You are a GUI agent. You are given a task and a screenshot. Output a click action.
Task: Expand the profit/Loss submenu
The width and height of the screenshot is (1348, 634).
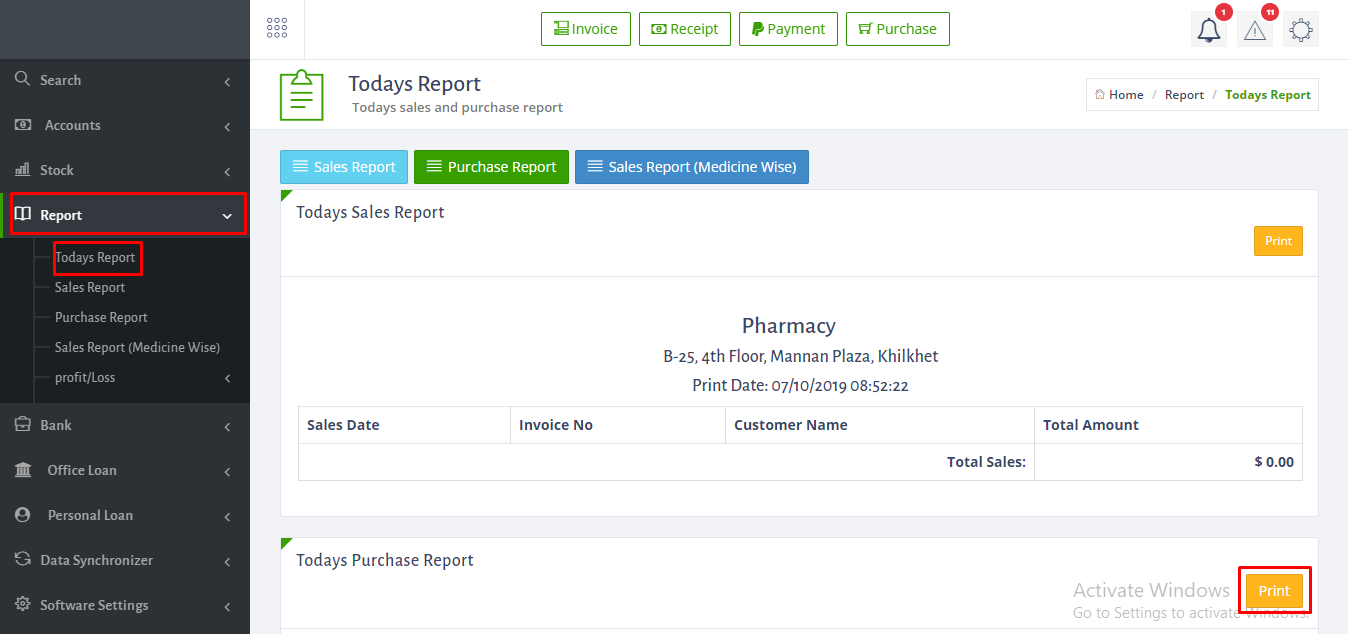click(227, 378)
